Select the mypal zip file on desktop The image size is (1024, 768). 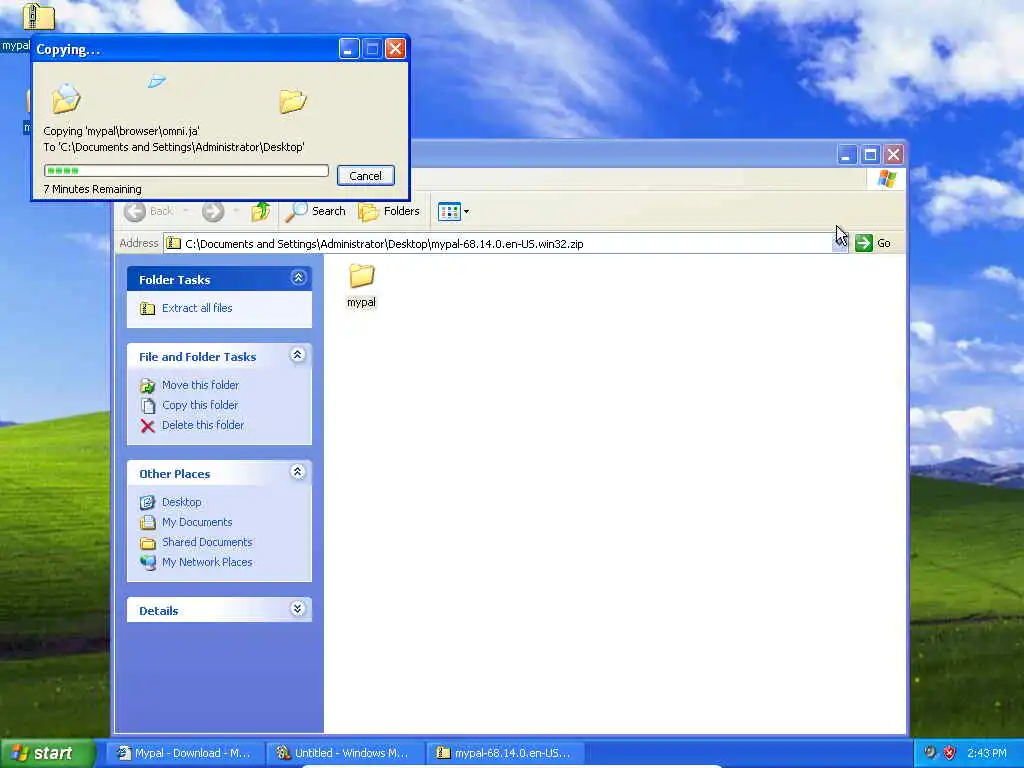[x=38, y=17]
